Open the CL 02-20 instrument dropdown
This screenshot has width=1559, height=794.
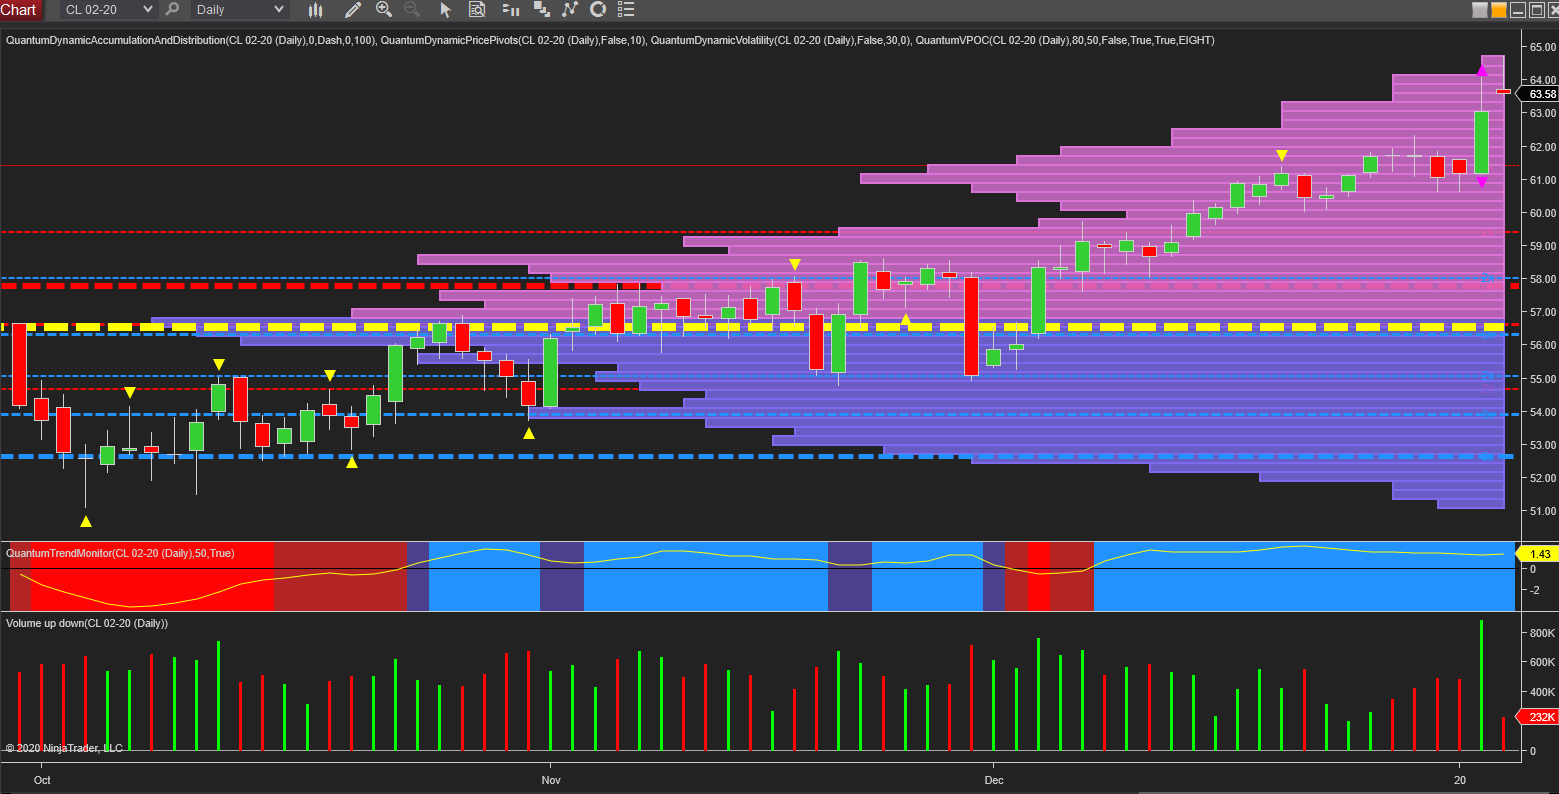pos(108,10)
